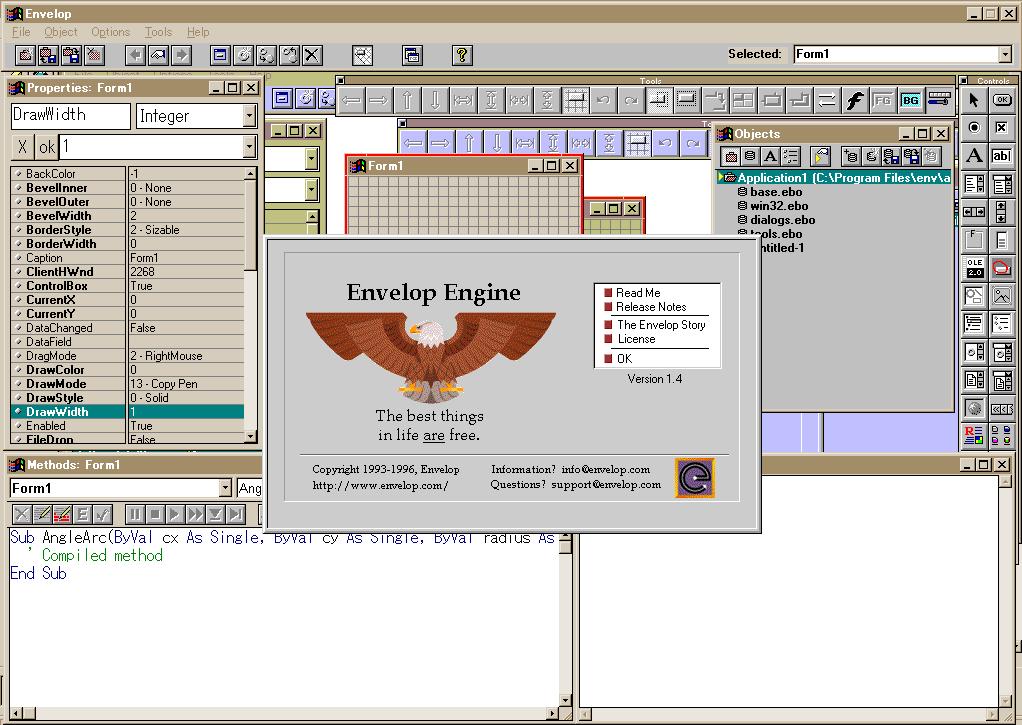Pick the OK button control in Controls palette
Viewport: 1022px width, 725px height.
tap(1002, 100)
